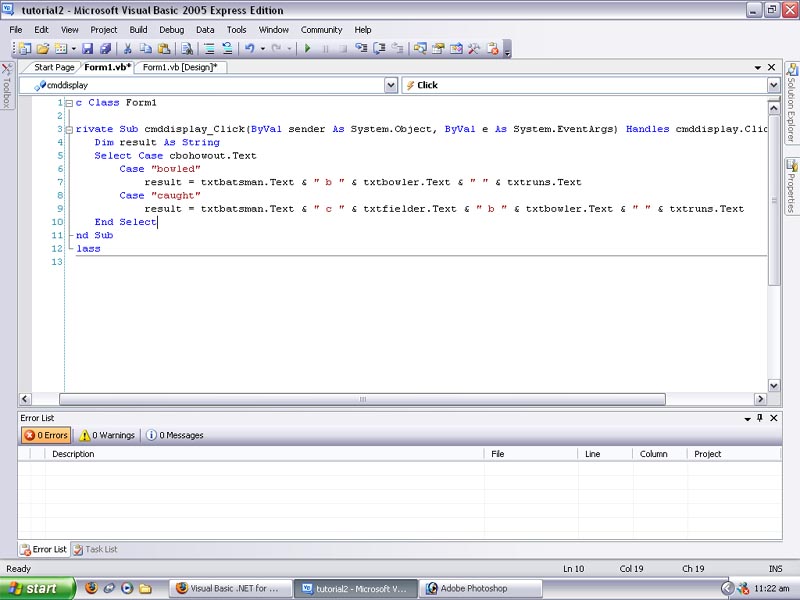Open the cmddisplay class name dropdown
Image resolution: width=800 pixels, height=600 pixels.
pos(391,85)
